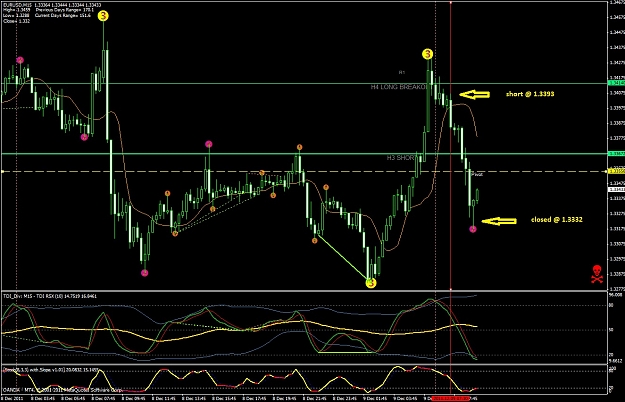Click the 8 Dec 19:45 time axis label
Image resolution: width=625 pixels, height=402 pixels.
pos(285,398)
